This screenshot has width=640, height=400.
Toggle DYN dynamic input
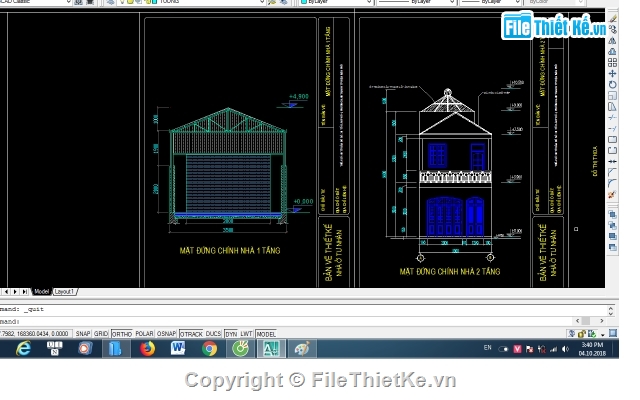231,334
